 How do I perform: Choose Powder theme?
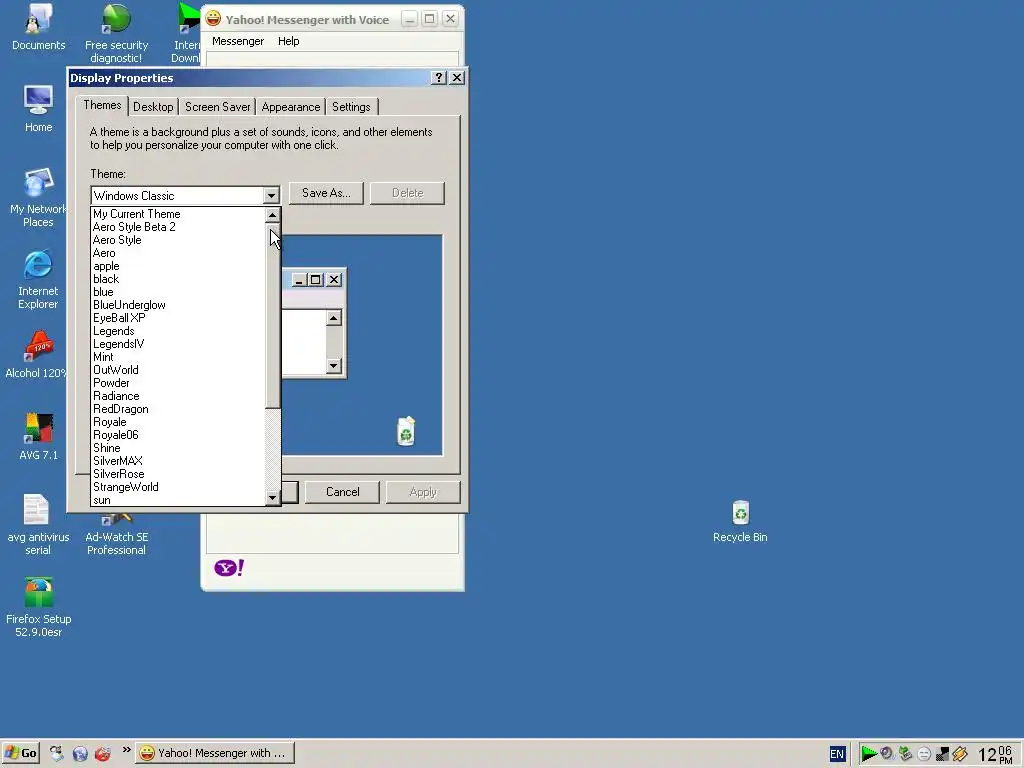click(x=178, y=383)
